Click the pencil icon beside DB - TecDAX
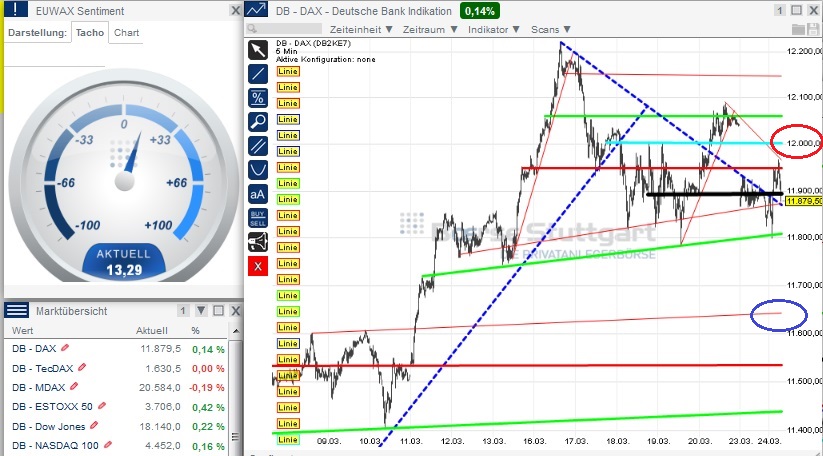 (x=82, y=367)
